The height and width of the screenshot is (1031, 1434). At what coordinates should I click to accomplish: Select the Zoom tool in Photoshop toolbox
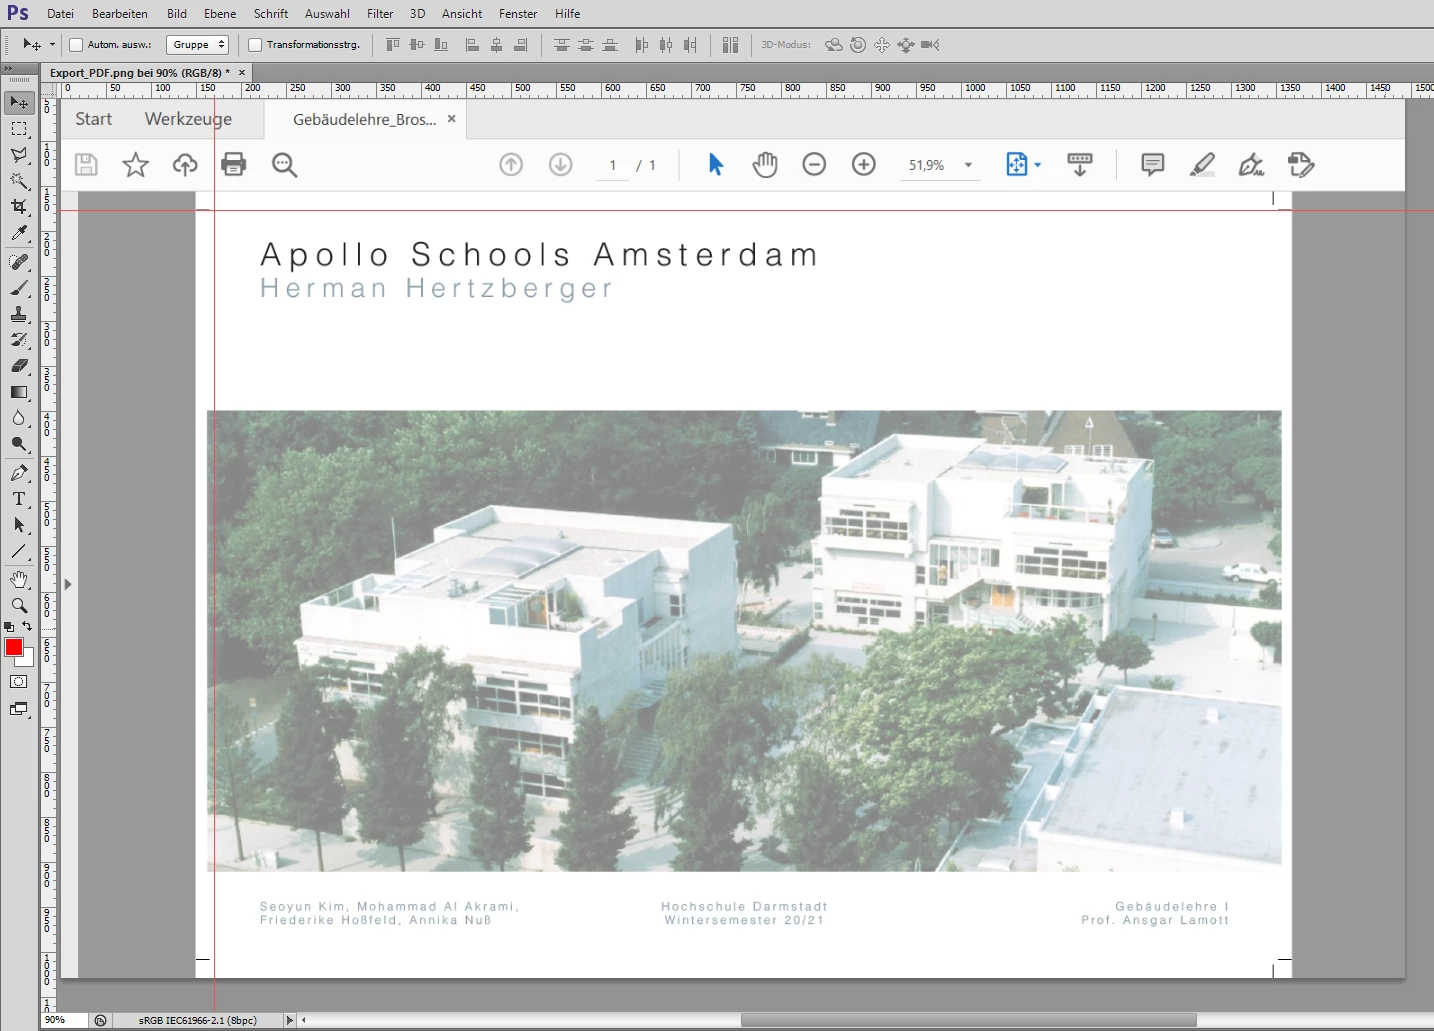pyautogui.click(x=19, y=606)
